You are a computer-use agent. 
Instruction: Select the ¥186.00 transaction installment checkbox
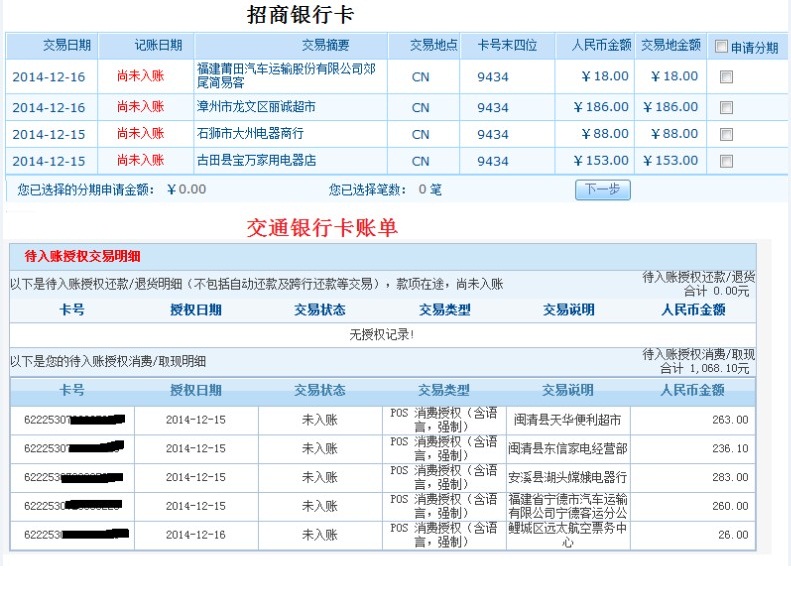tap(727, 108)
